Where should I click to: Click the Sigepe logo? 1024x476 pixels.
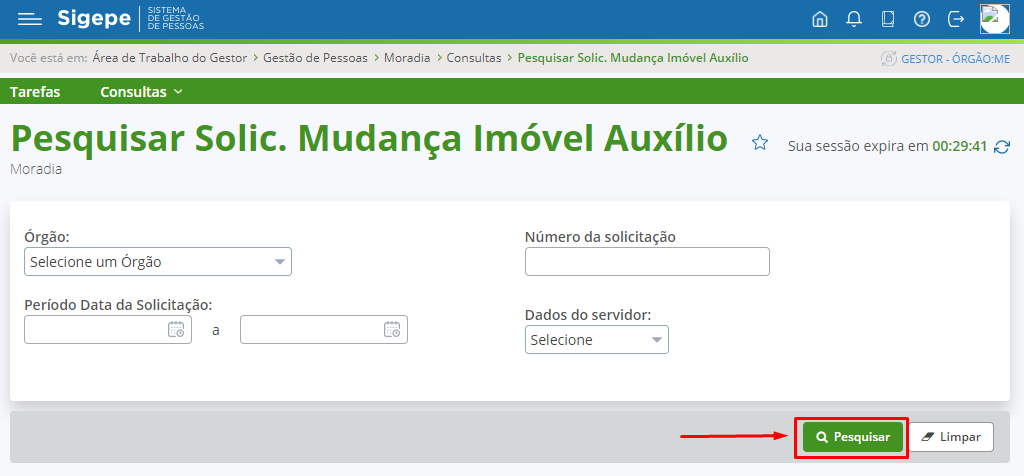click(x=93, y=18)
